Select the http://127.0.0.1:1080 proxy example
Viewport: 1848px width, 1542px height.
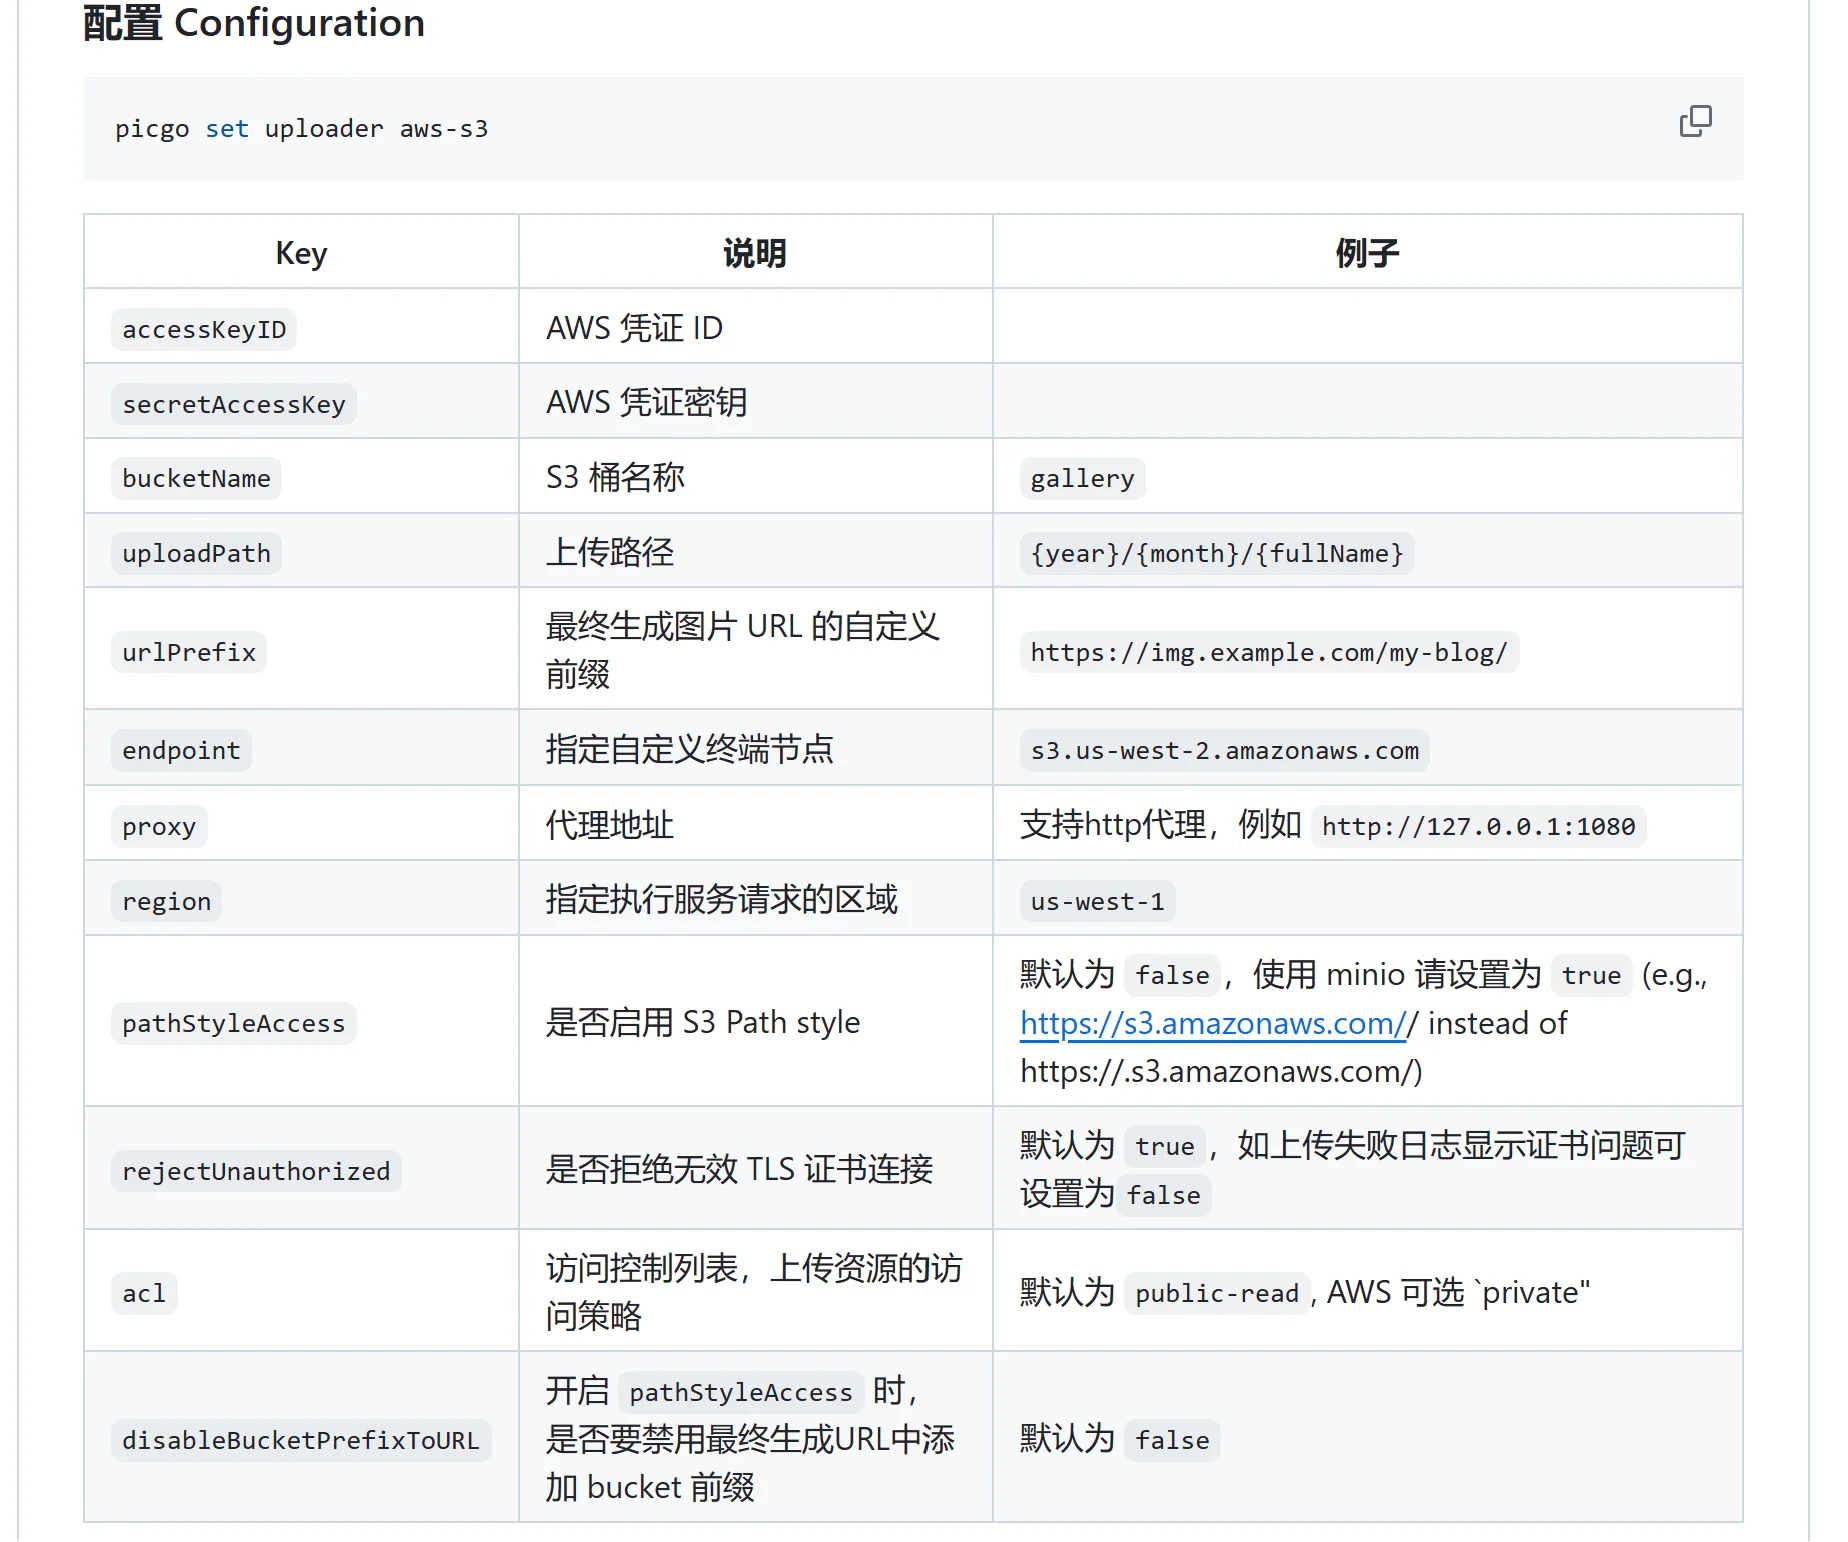click(1478, 826)
